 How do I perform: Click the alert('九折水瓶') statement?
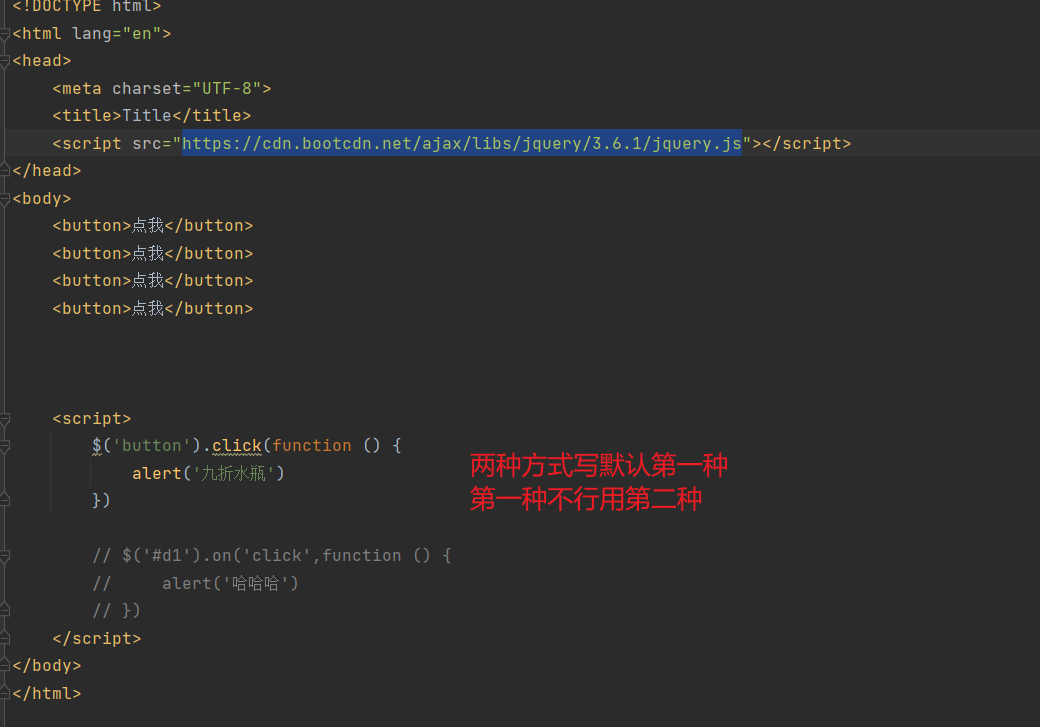(x=208, y=474)
